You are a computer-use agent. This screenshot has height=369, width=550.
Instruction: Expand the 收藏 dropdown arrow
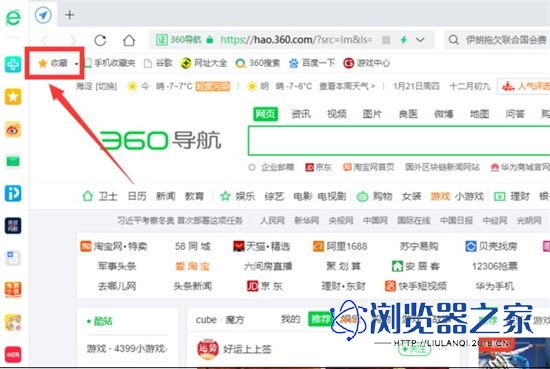point(76,63)
